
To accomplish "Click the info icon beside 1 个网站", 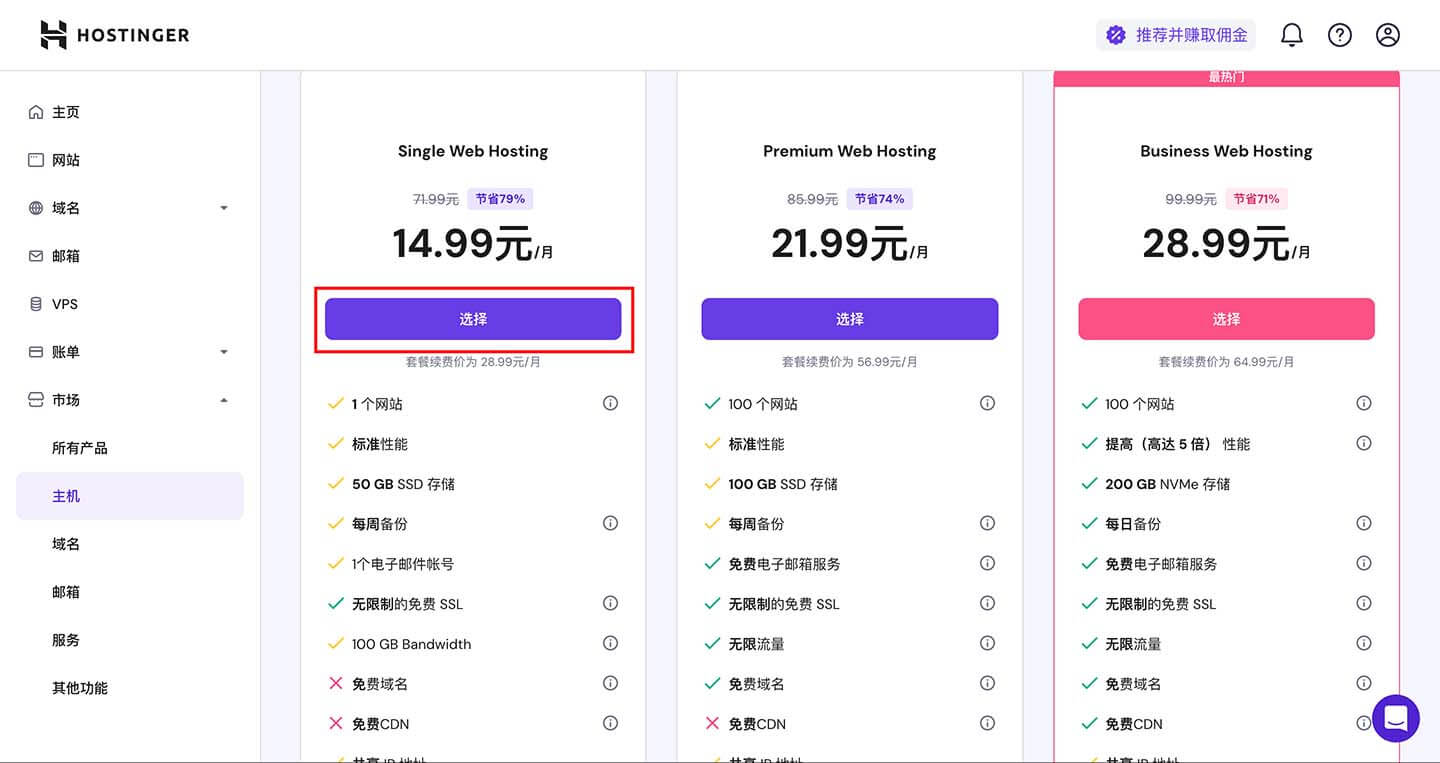I will click(x=610, y=403).
